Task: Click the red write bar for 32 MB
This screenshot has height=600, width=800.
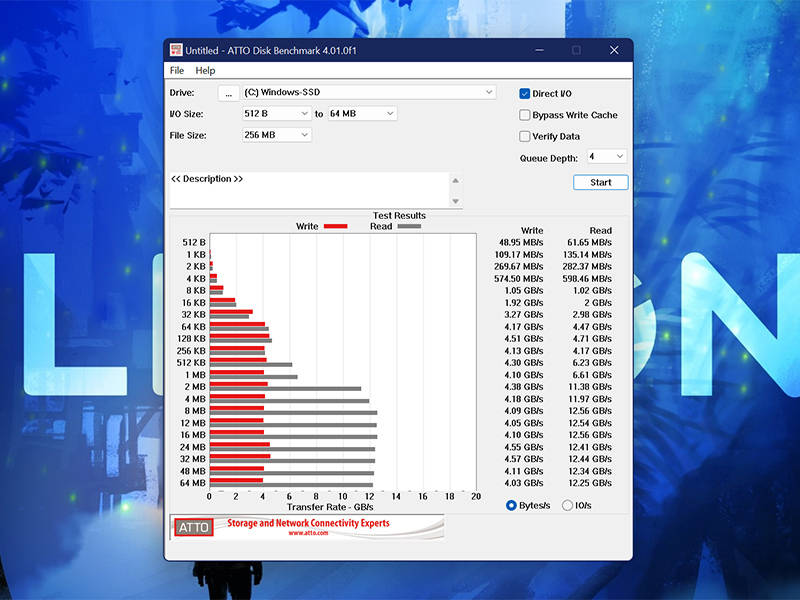Action: click(x=240, y=456)
